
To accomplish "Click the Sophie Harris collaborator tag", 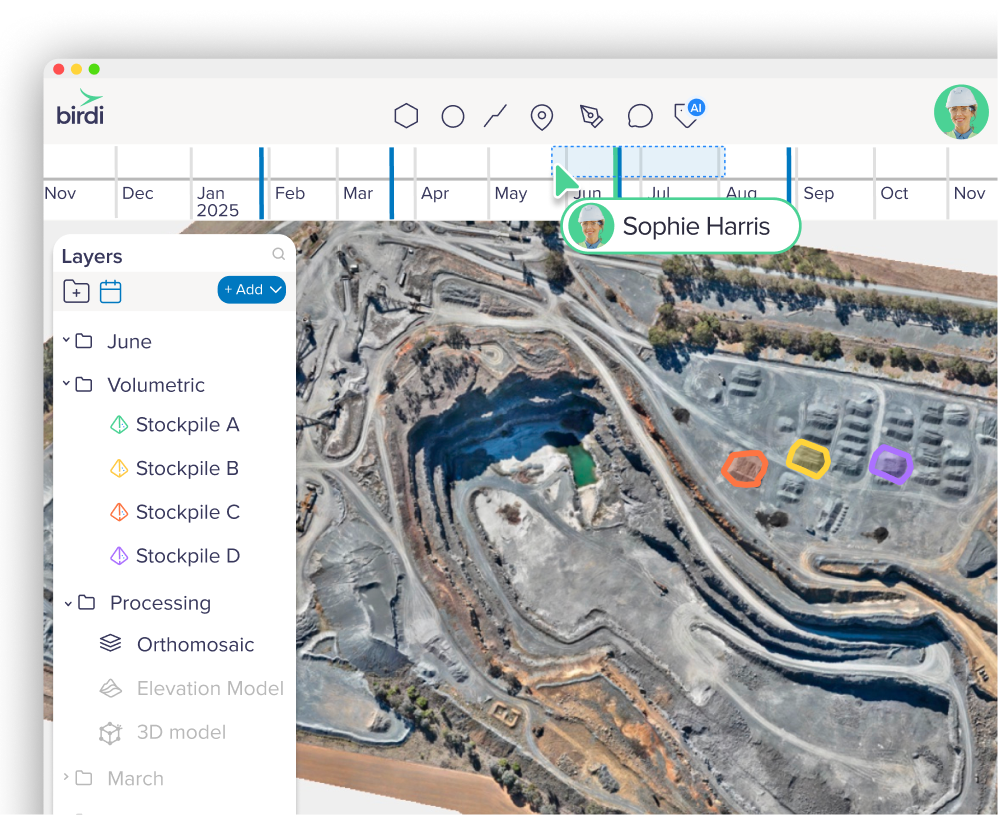I will (680, 226).
